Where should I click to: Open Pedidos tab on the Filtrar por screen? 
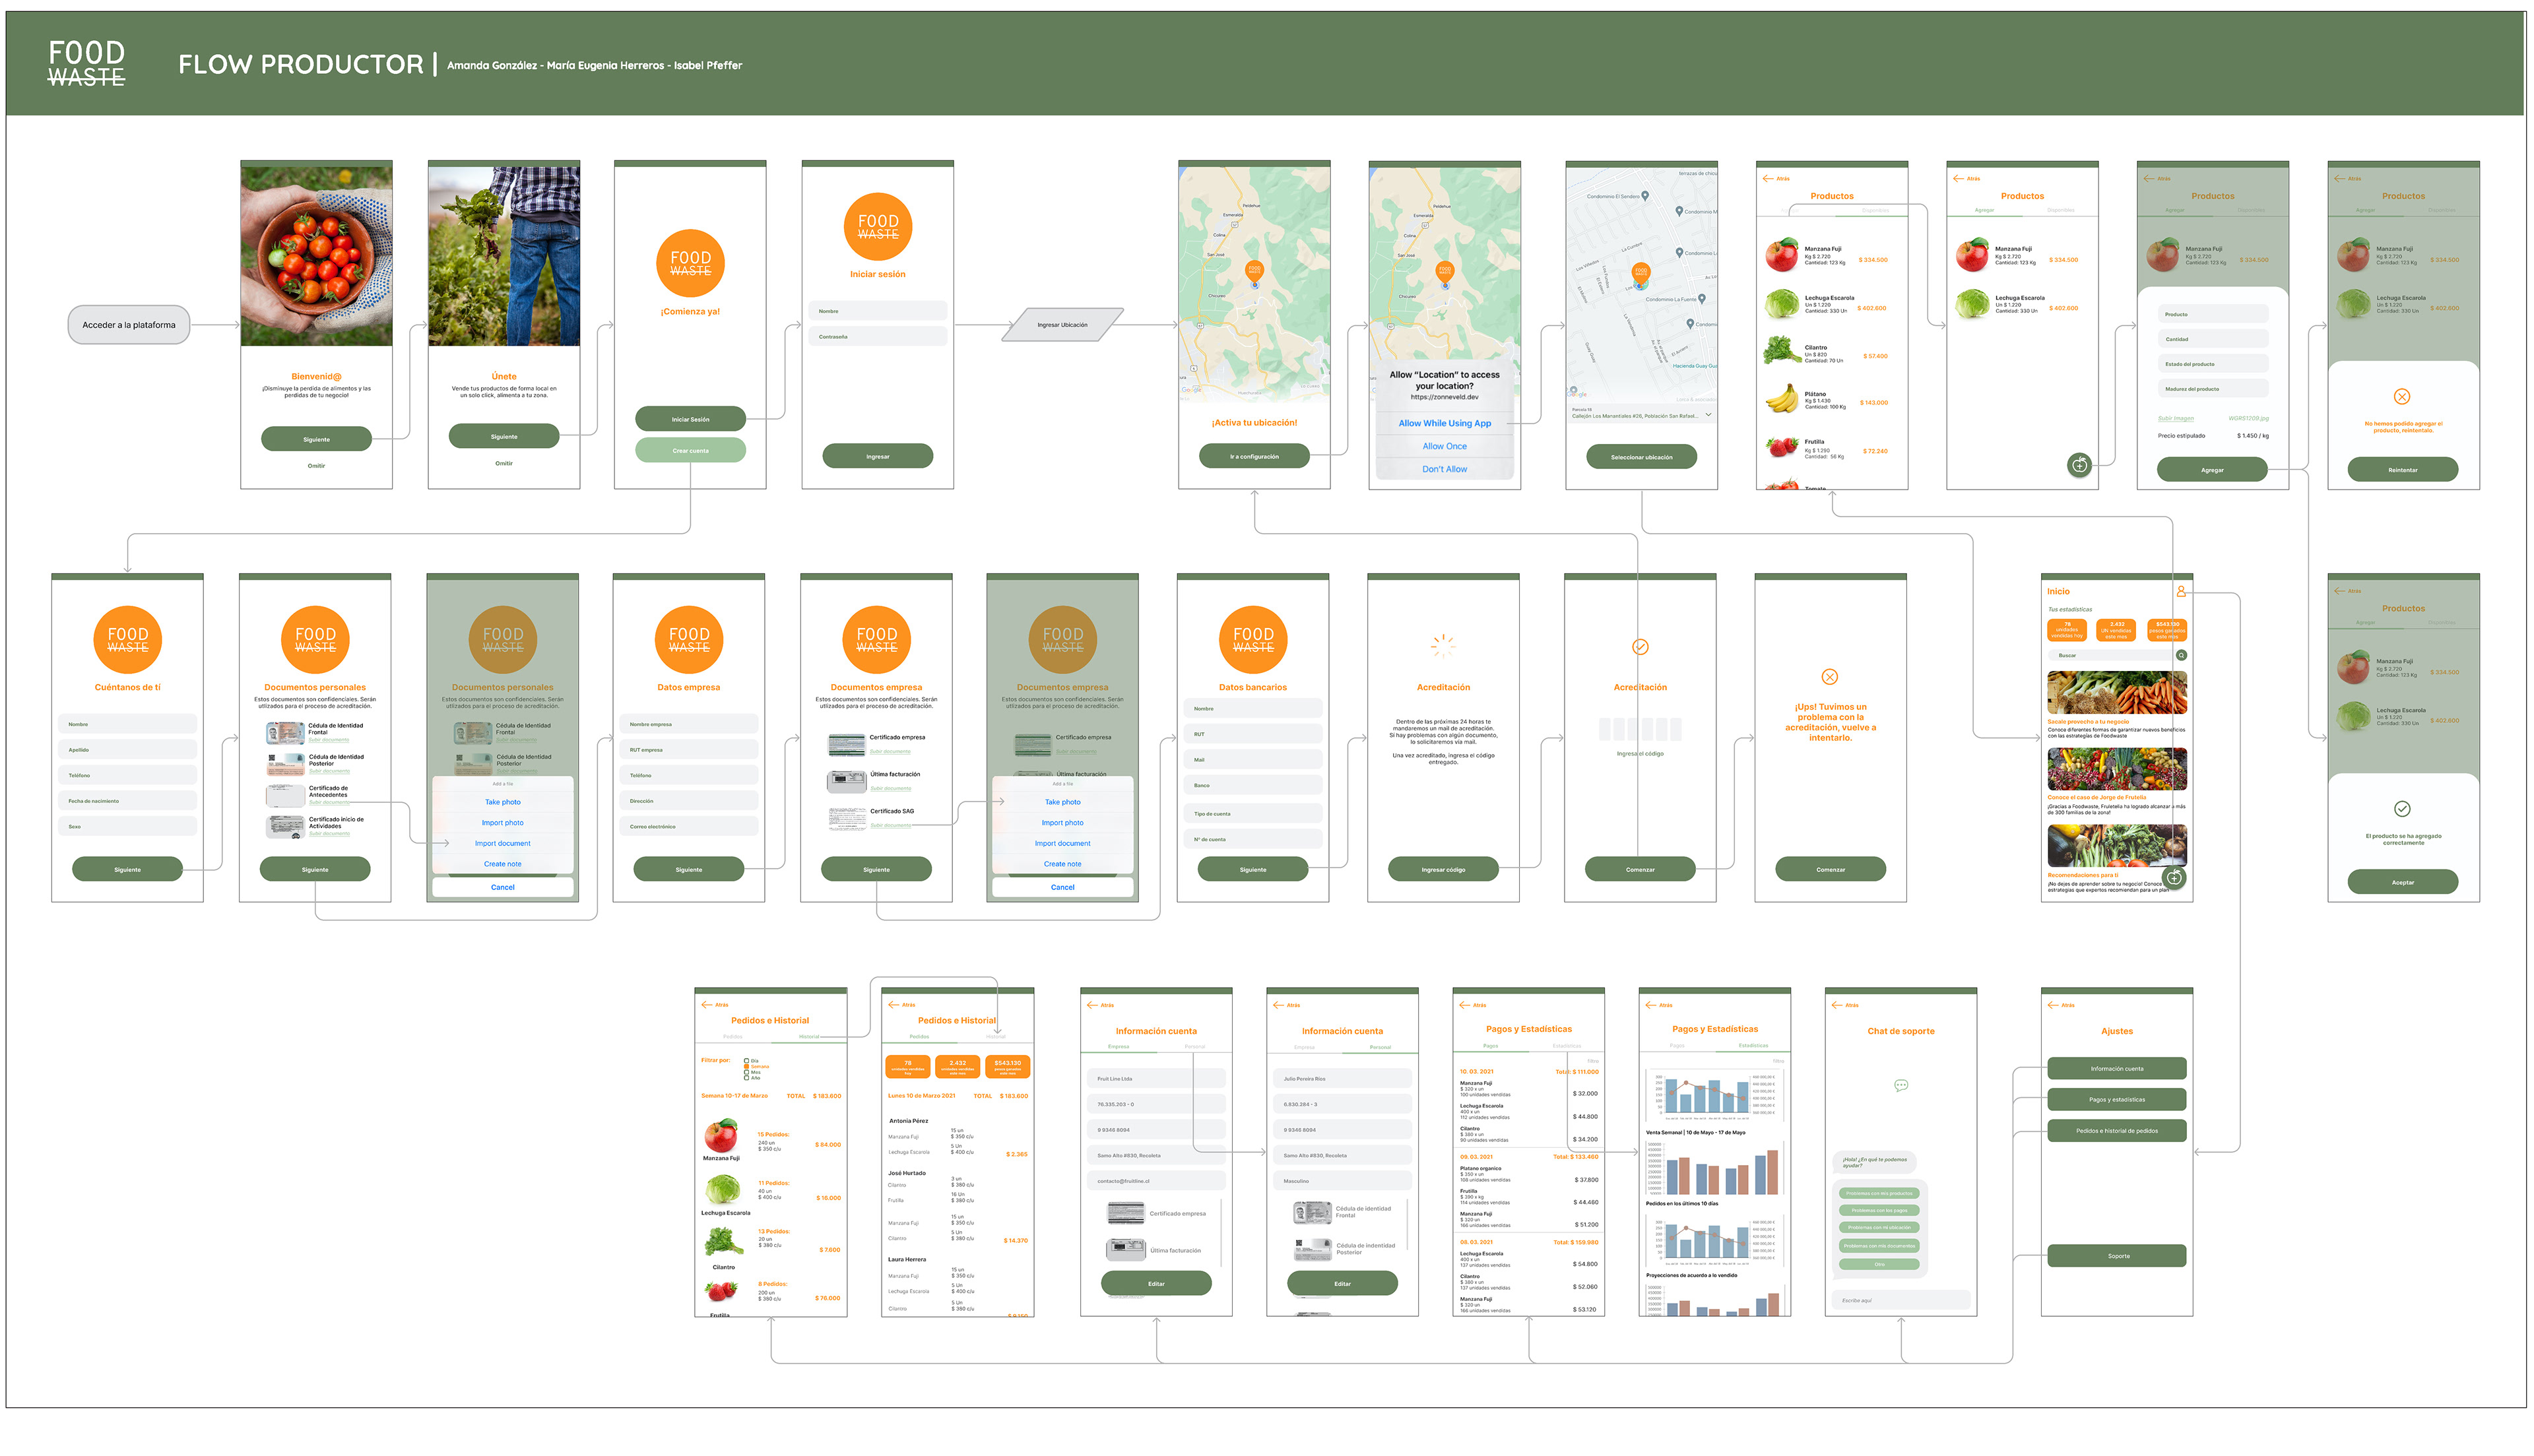(x=733, y=1037)
